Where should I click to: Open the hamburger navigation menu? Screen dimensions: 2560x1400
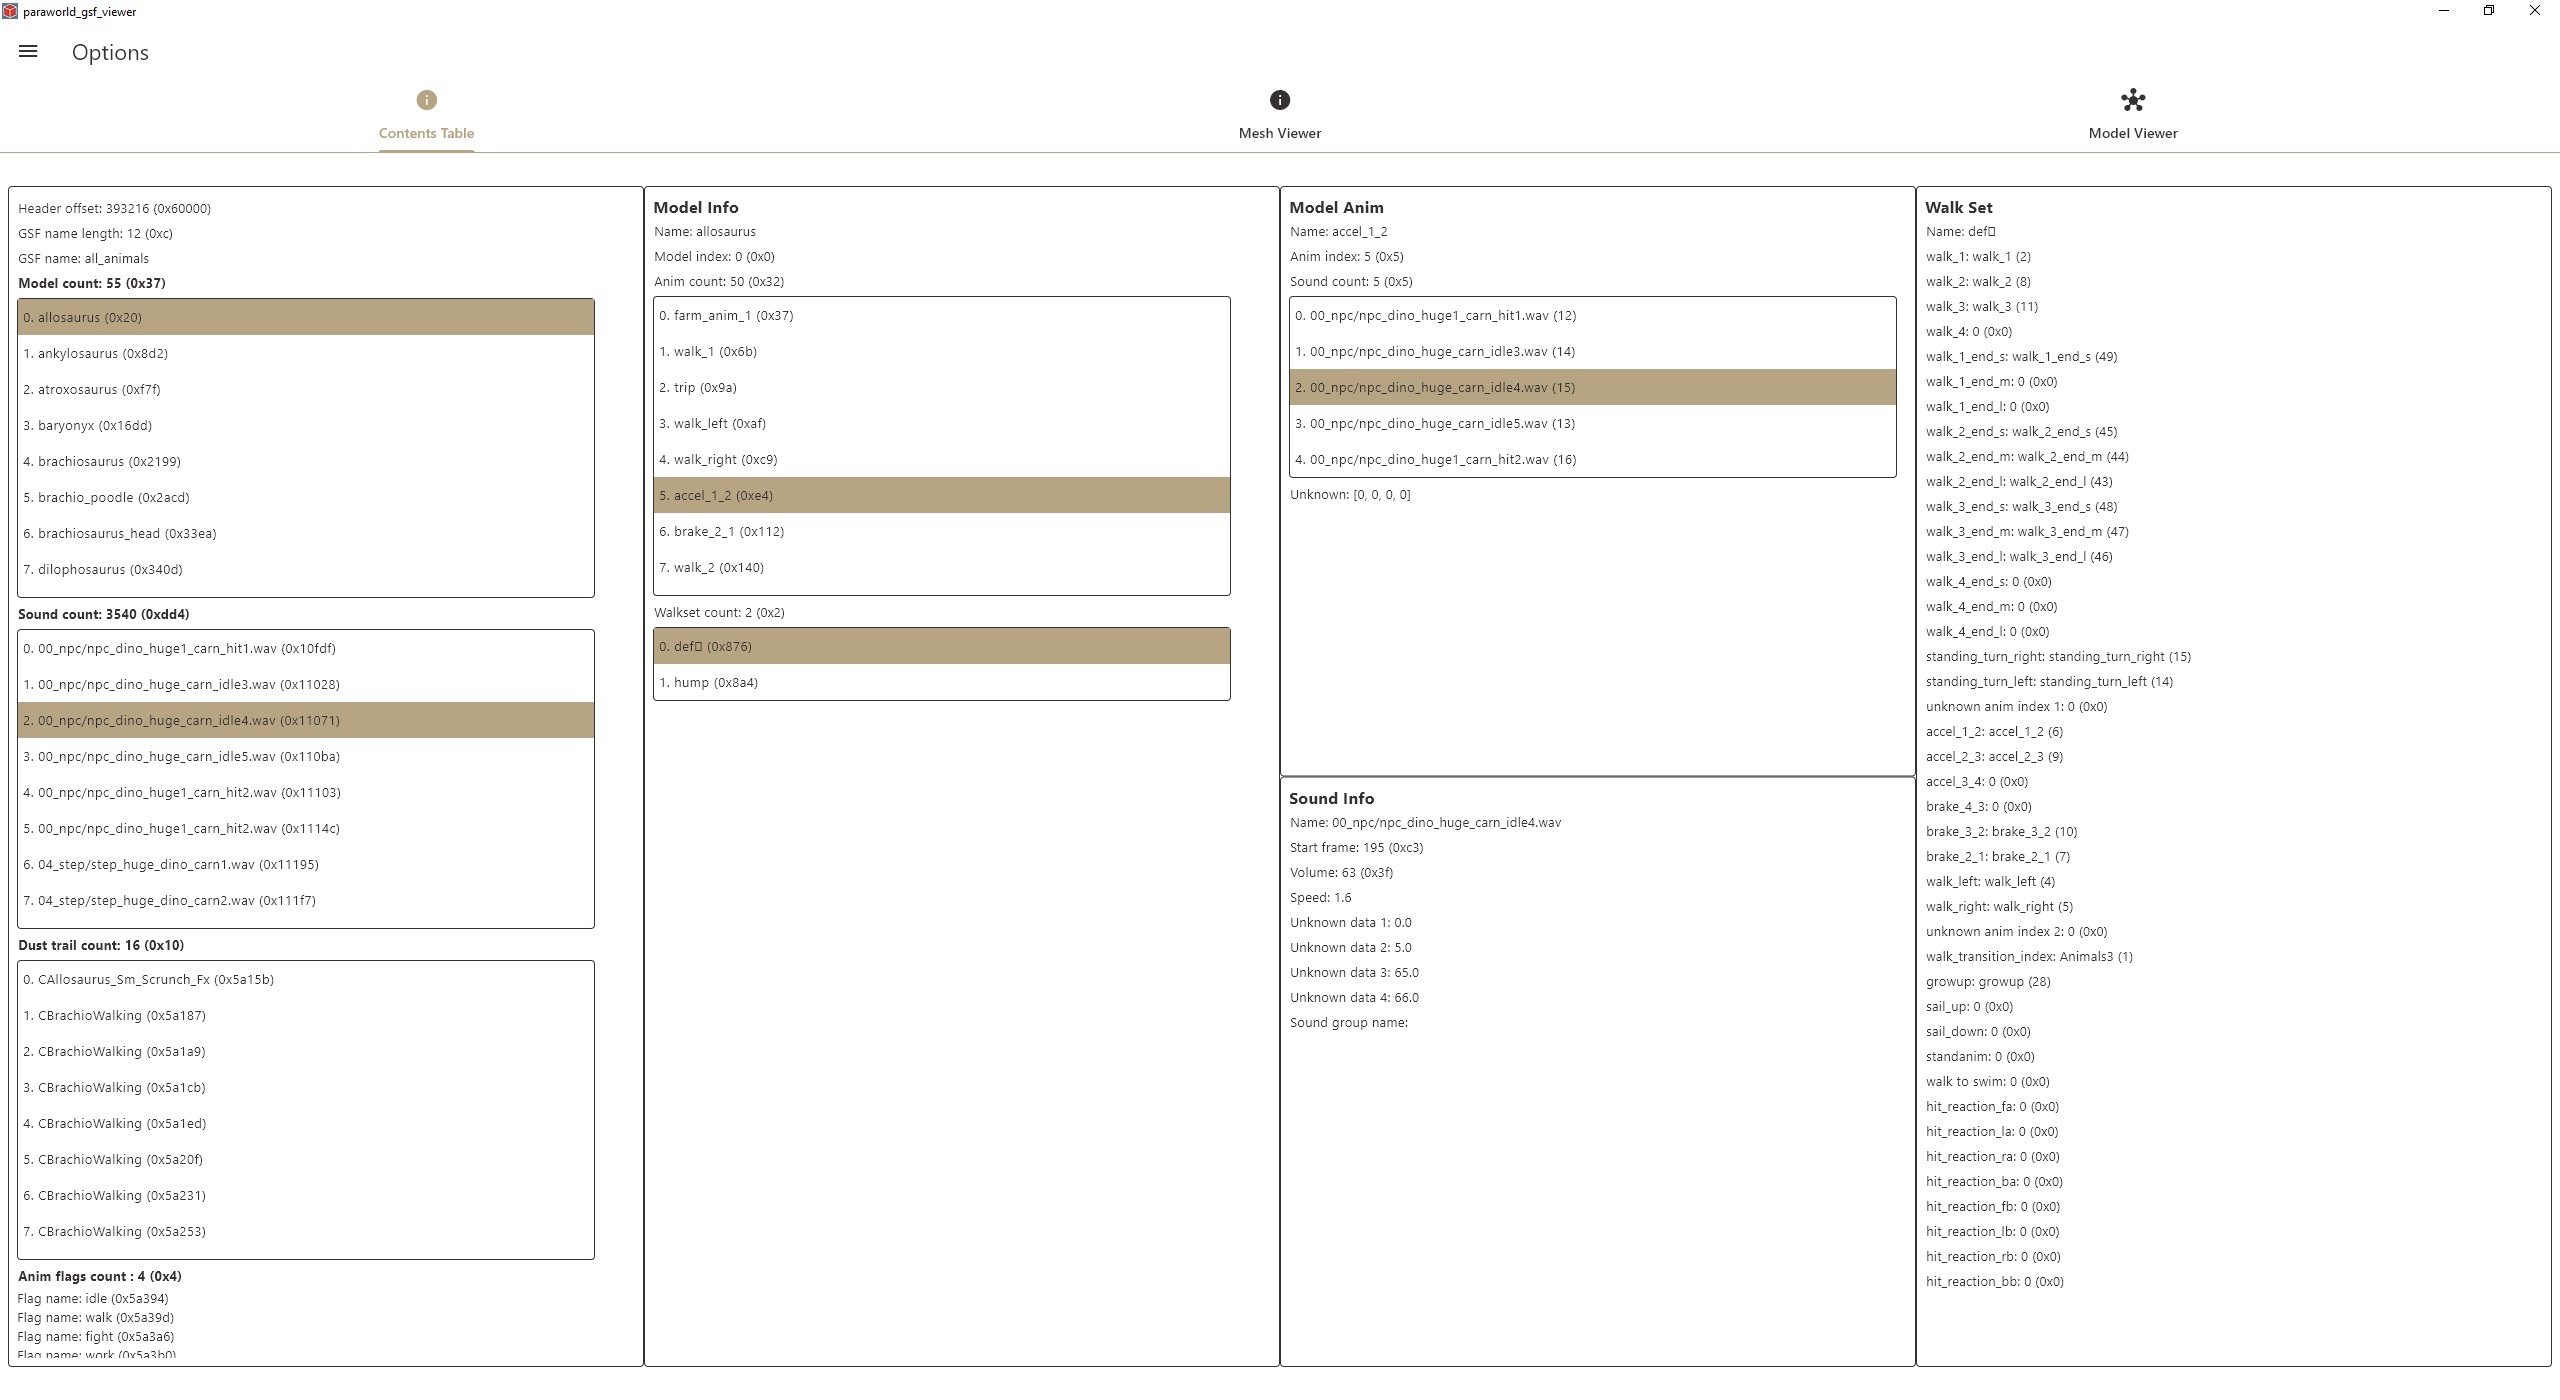[28, 51]
